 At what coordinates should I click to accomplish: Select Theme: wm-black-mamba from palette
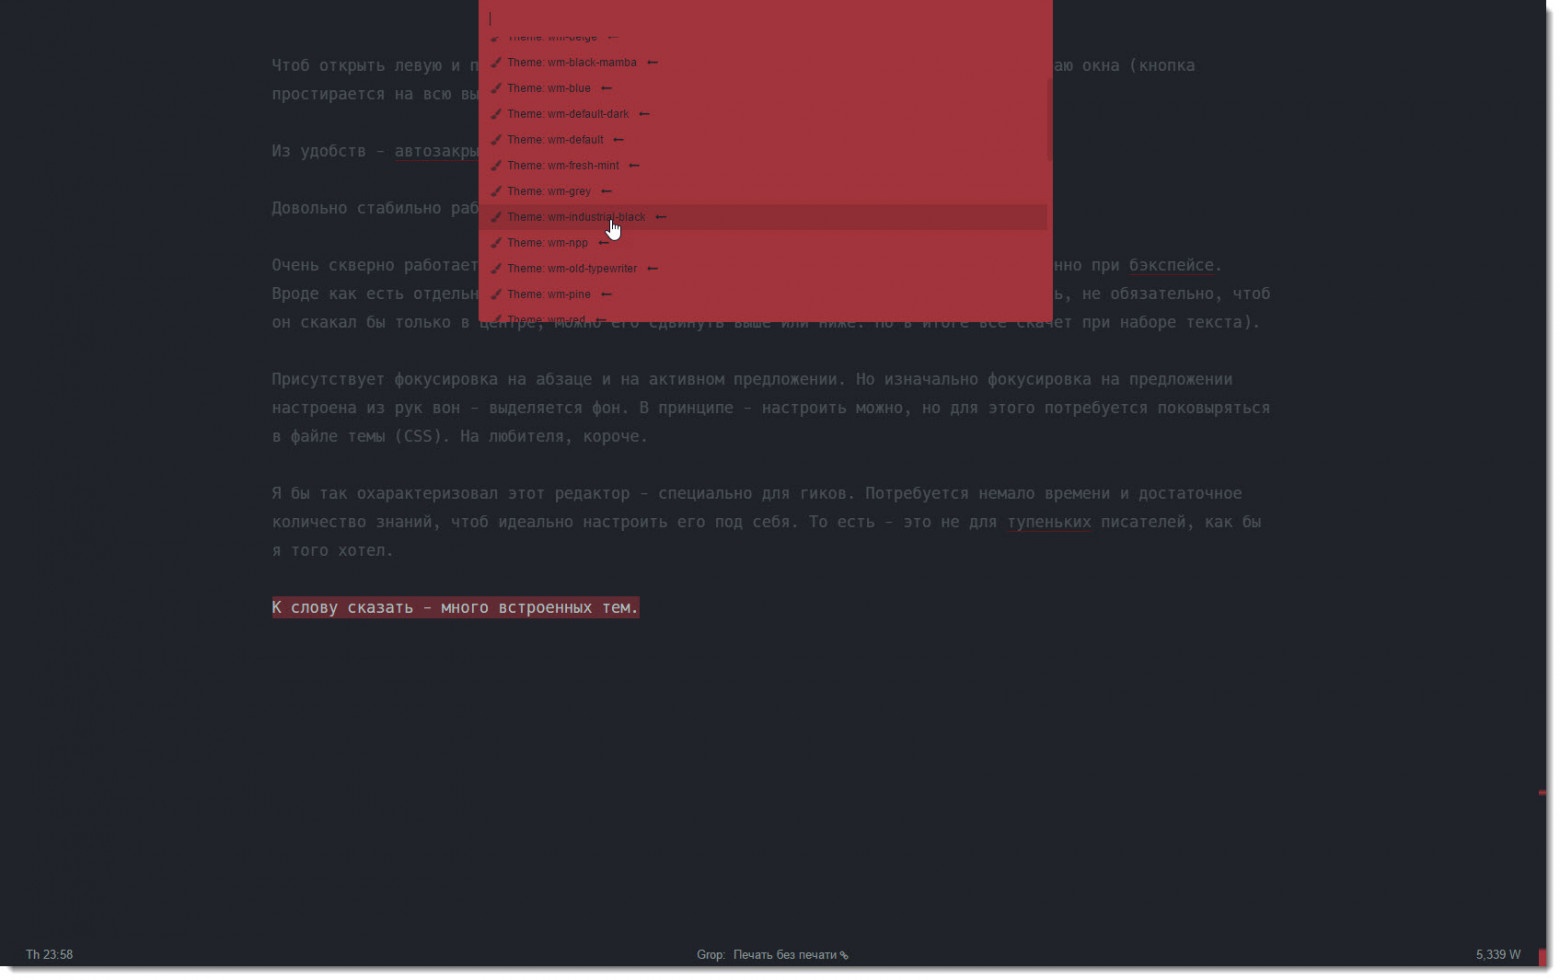(765, 62)
